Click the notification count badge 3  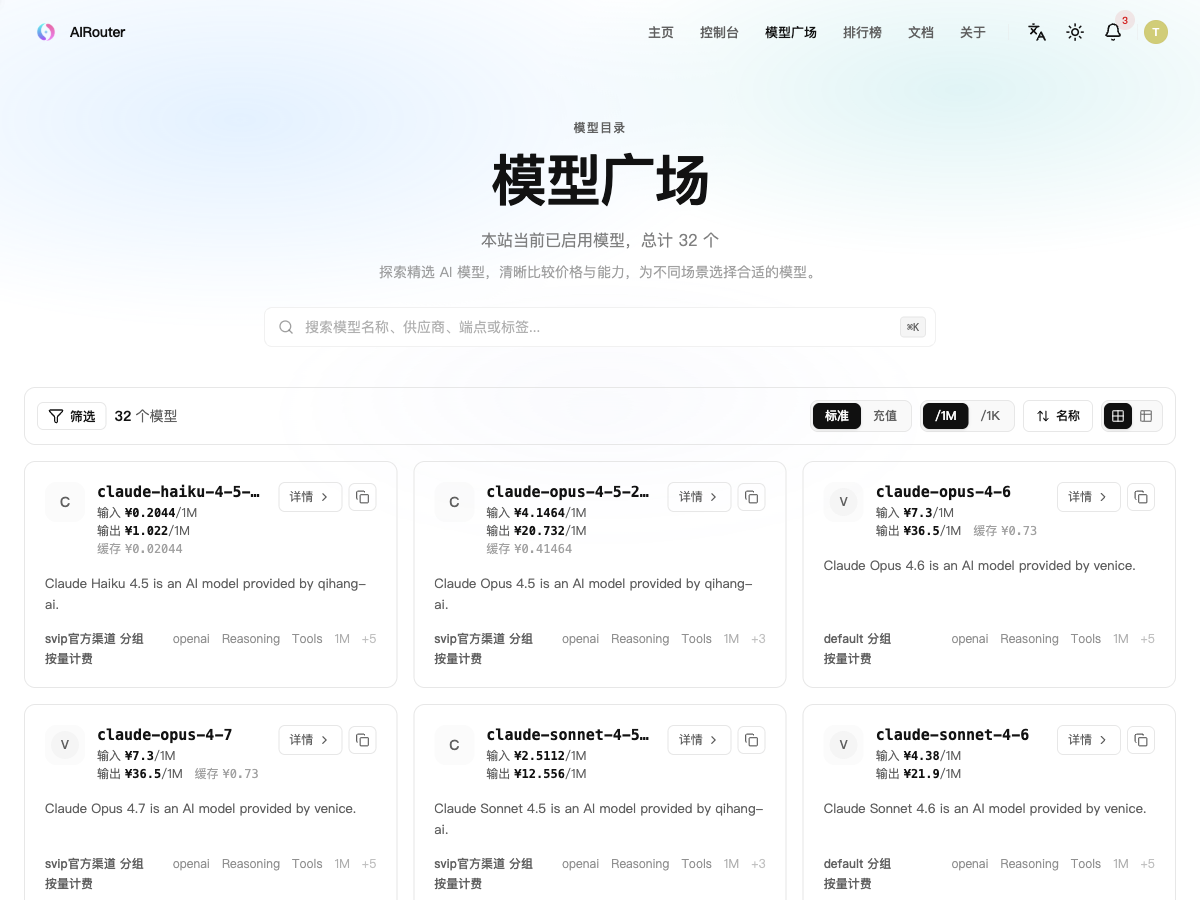pos(1125,20)
